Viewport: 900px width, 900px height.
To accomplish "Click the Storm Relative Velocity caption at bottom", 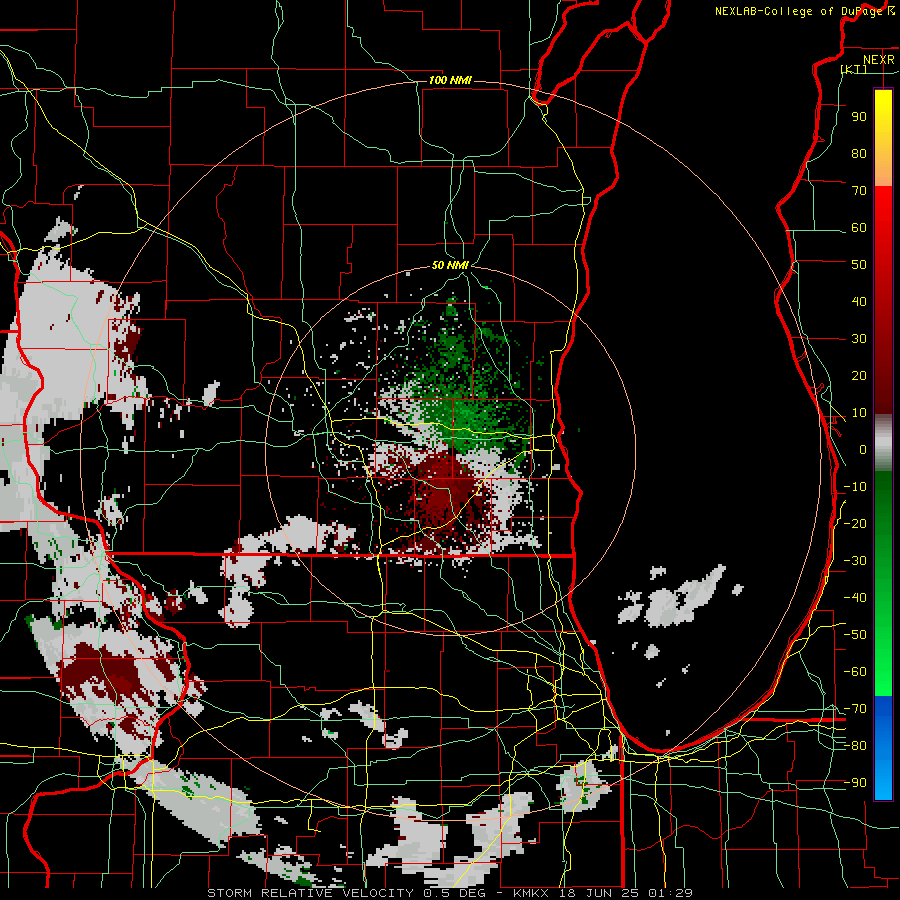I will click(x=449, y=893).
